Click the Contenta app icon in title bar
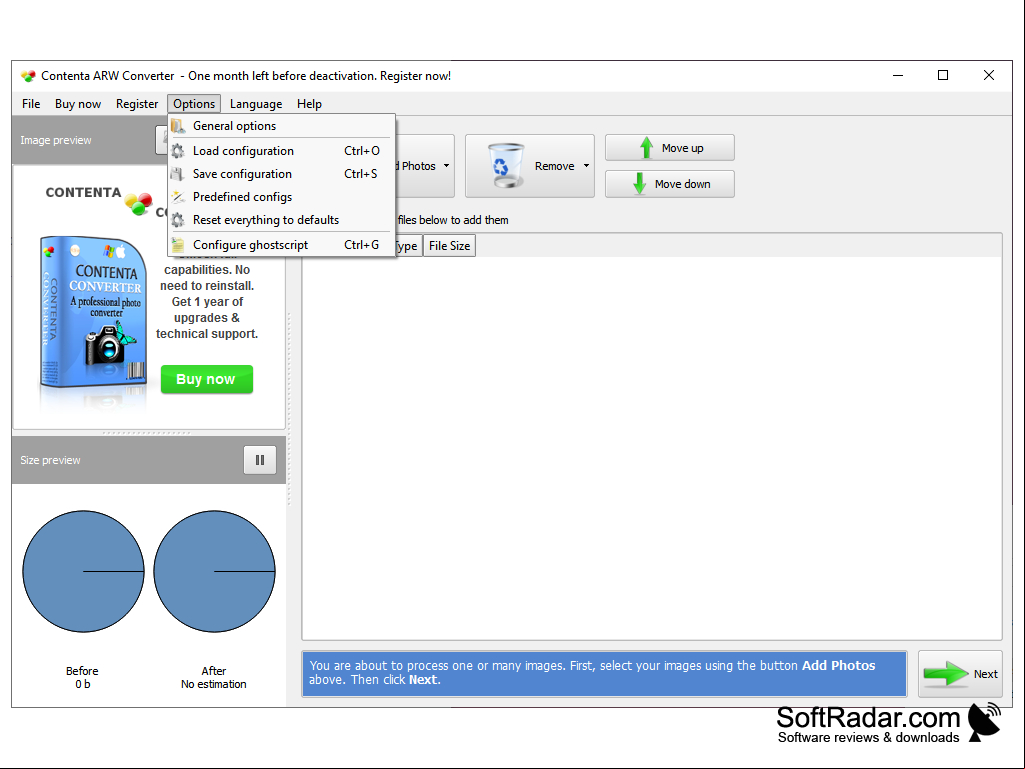The image size is (1025, 769). point(27,76)
